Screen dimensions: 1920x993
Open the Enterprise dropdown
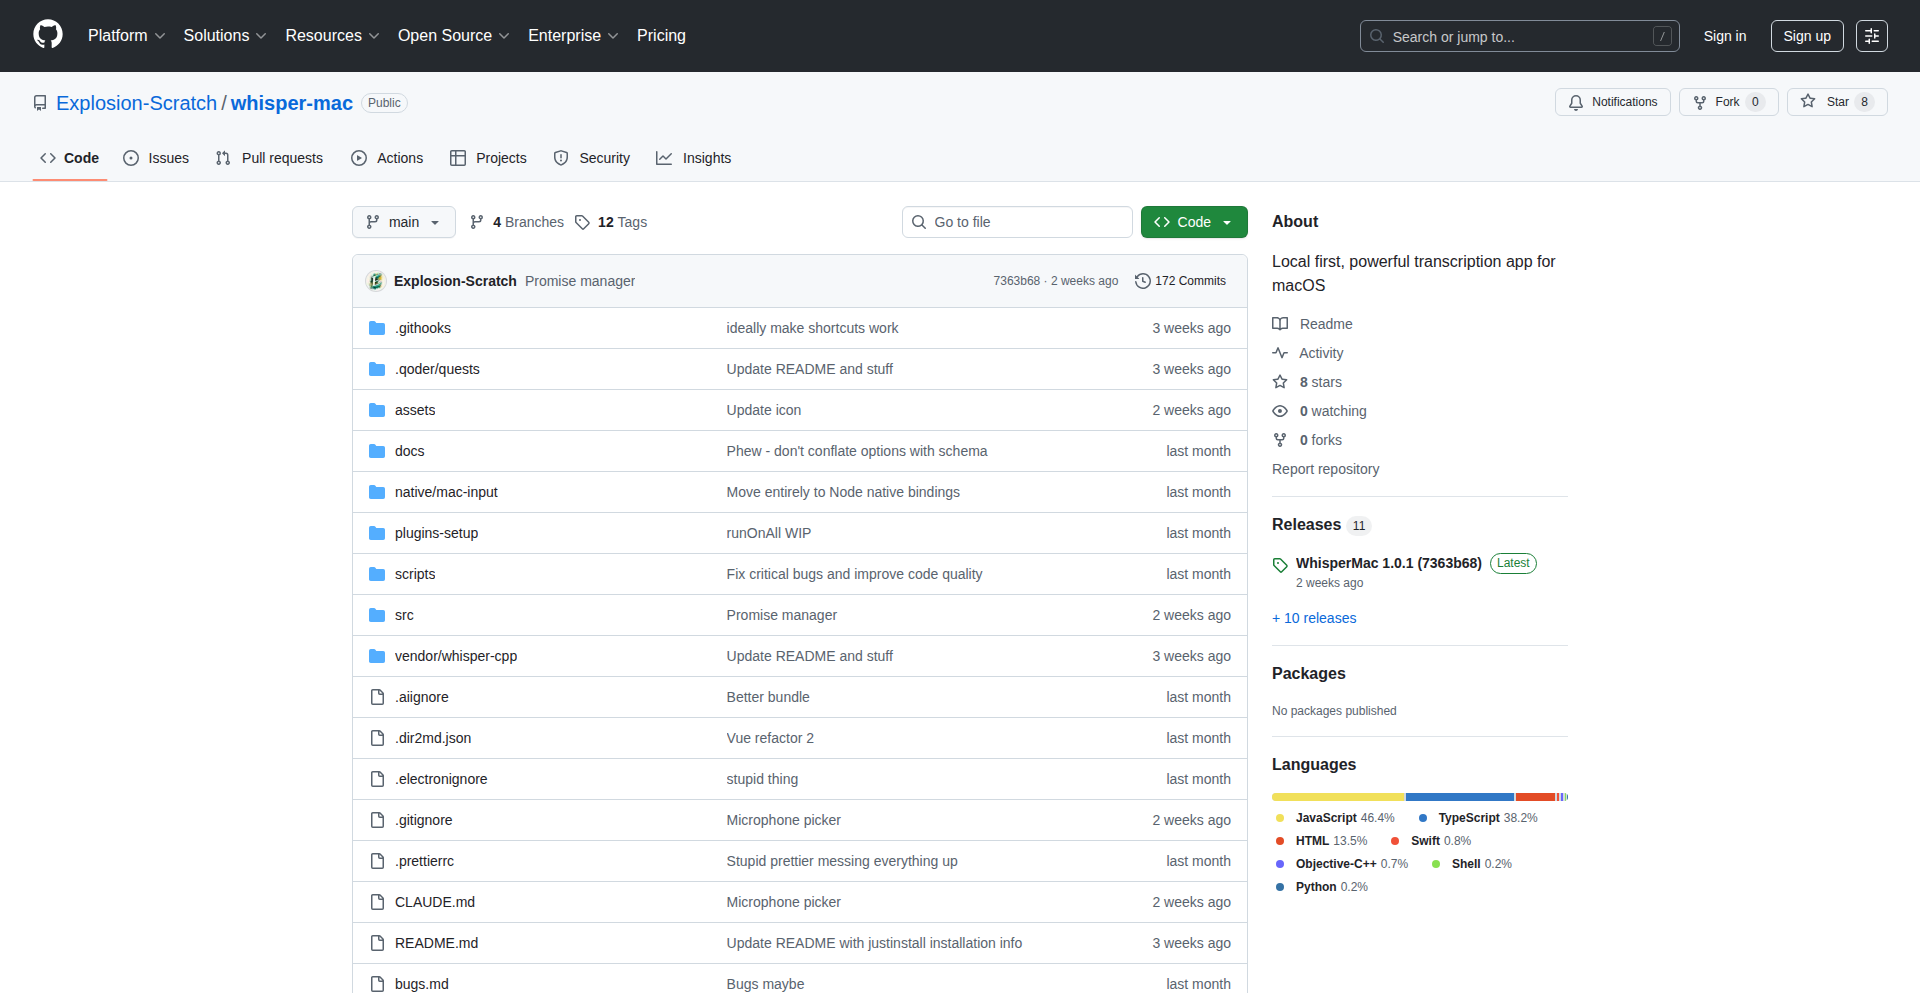pos(573,36)
